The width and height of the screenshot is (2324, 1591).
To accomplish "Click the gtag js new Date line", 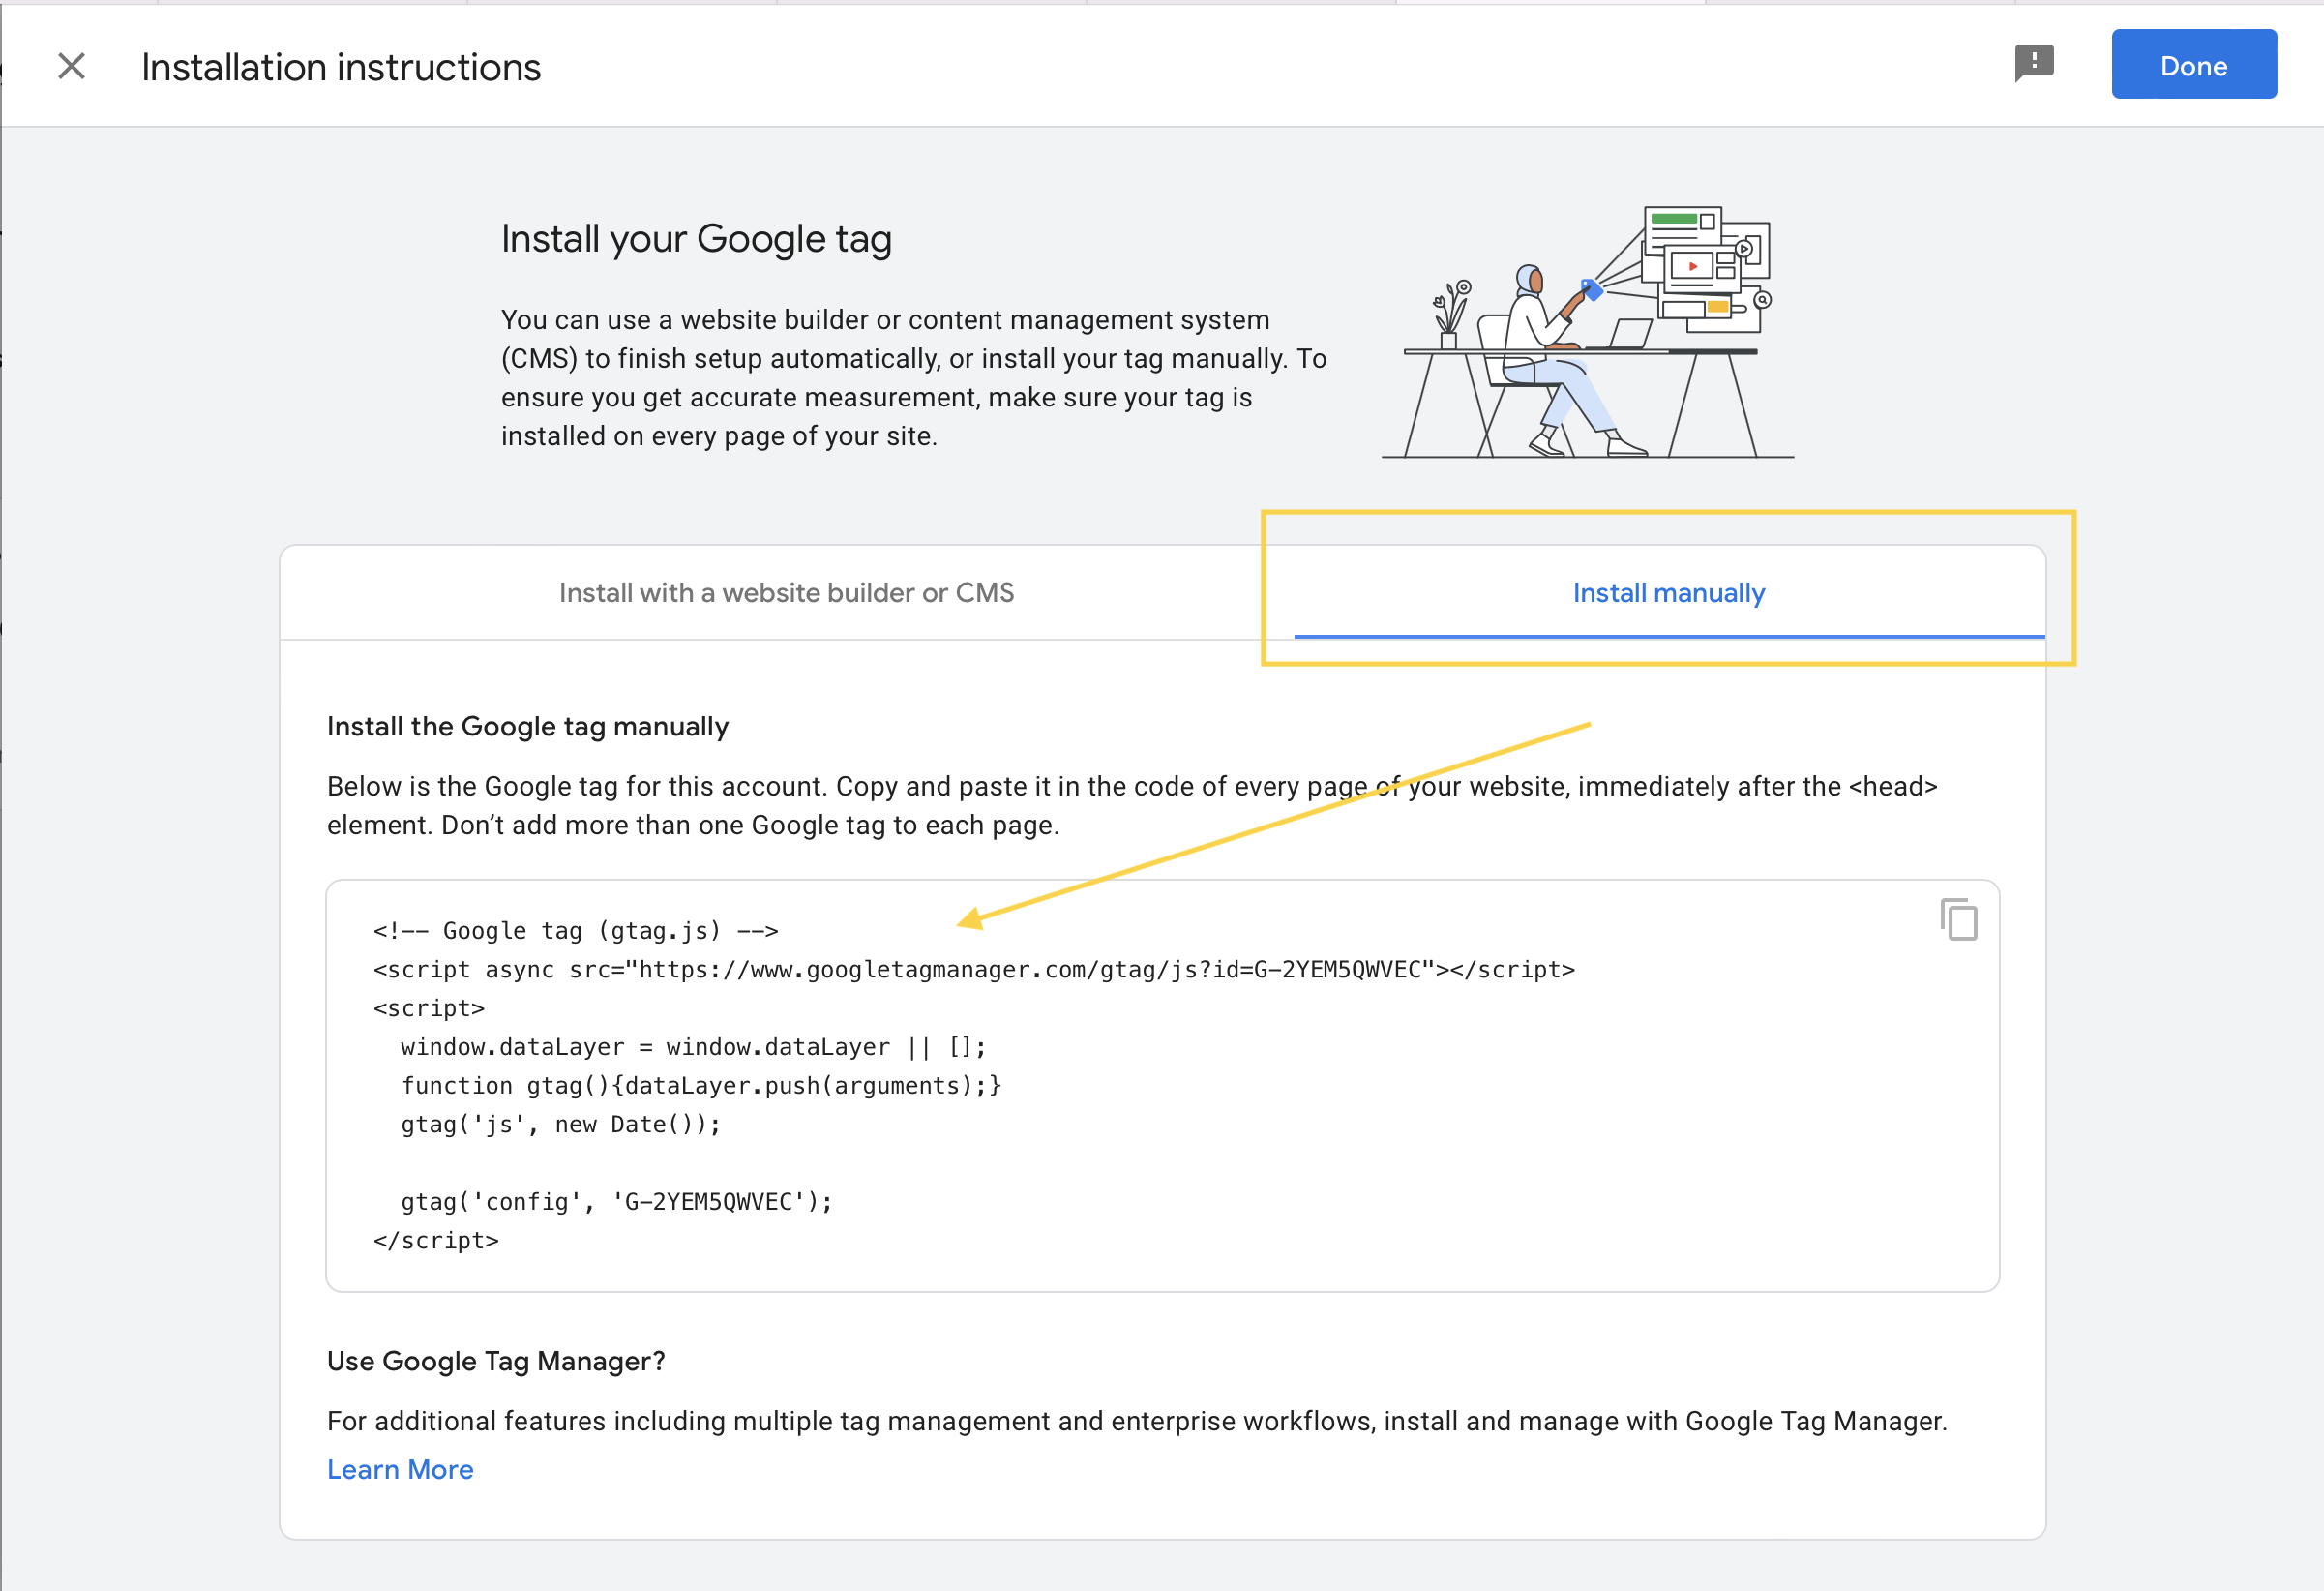I will (x=560, y=1124).
